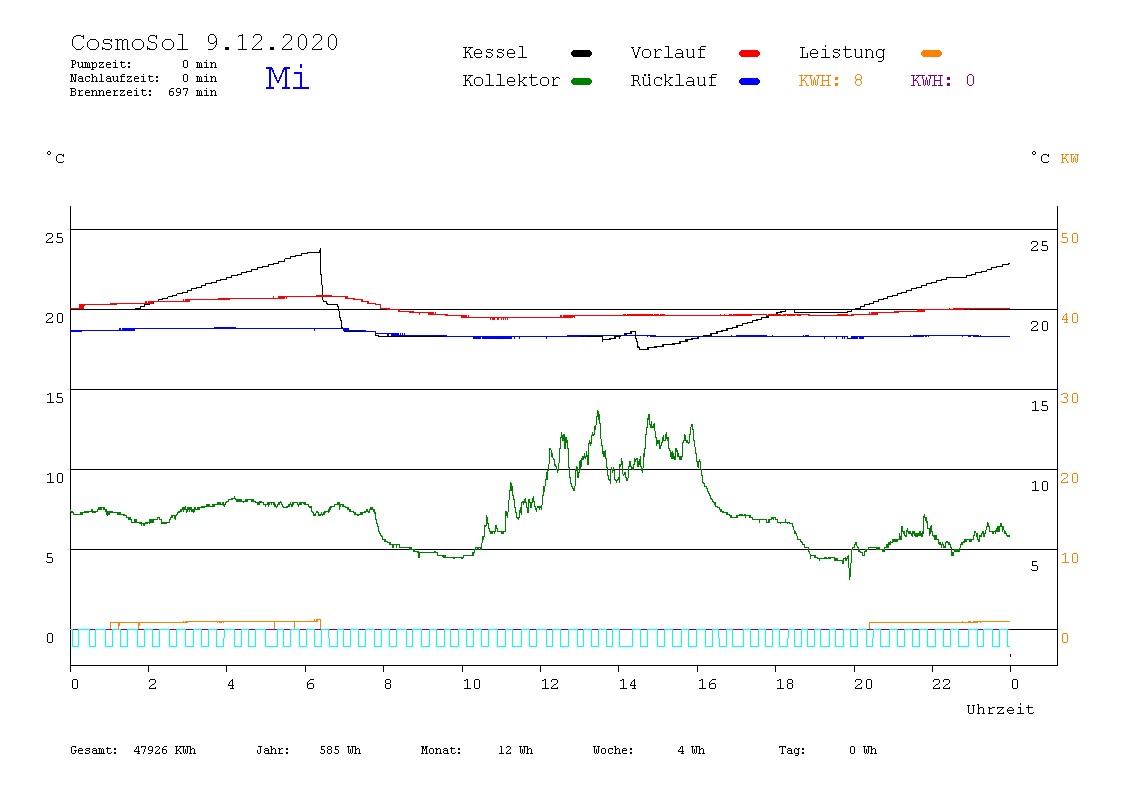Click the "Uhrzeit" axis title
Viewport: 1148px width, 812px height.
[x=1000, y=709]
